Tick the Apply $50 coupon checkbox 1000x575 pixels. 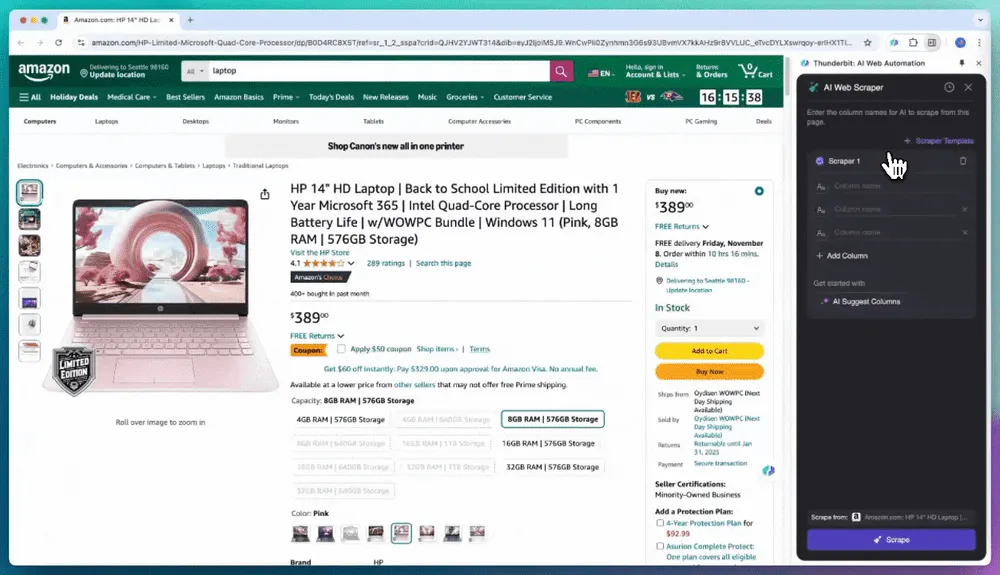(x=341, y=349)
